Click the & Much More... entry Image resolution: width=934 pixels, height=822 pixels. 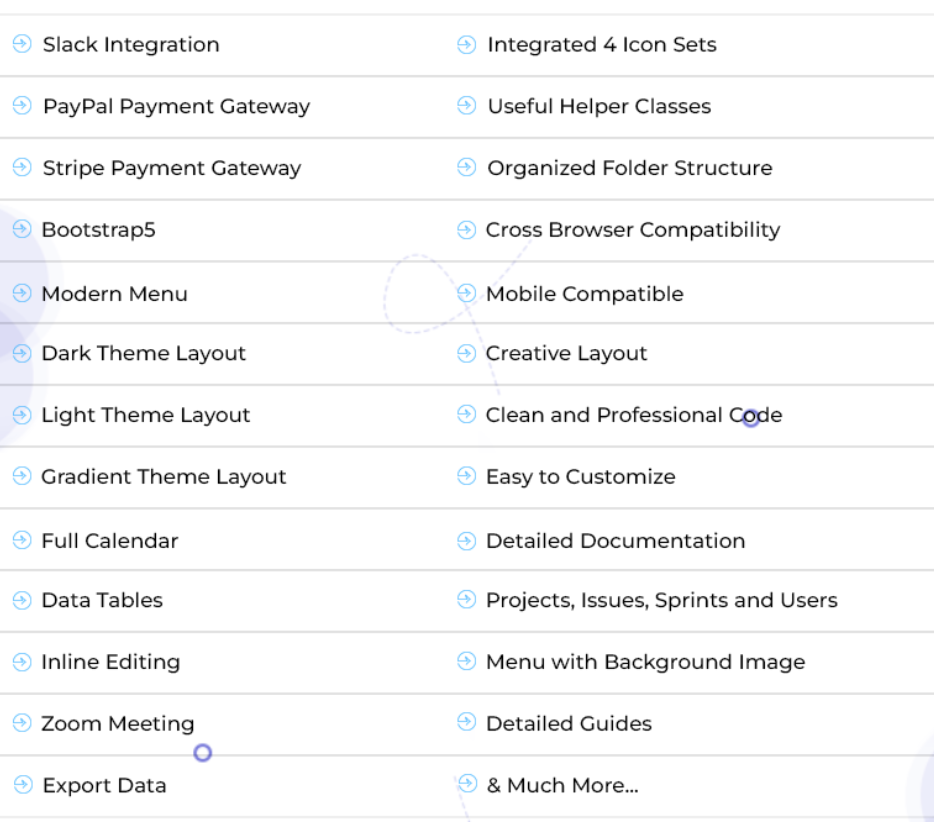pyautogui.click(x=562, y=786)
